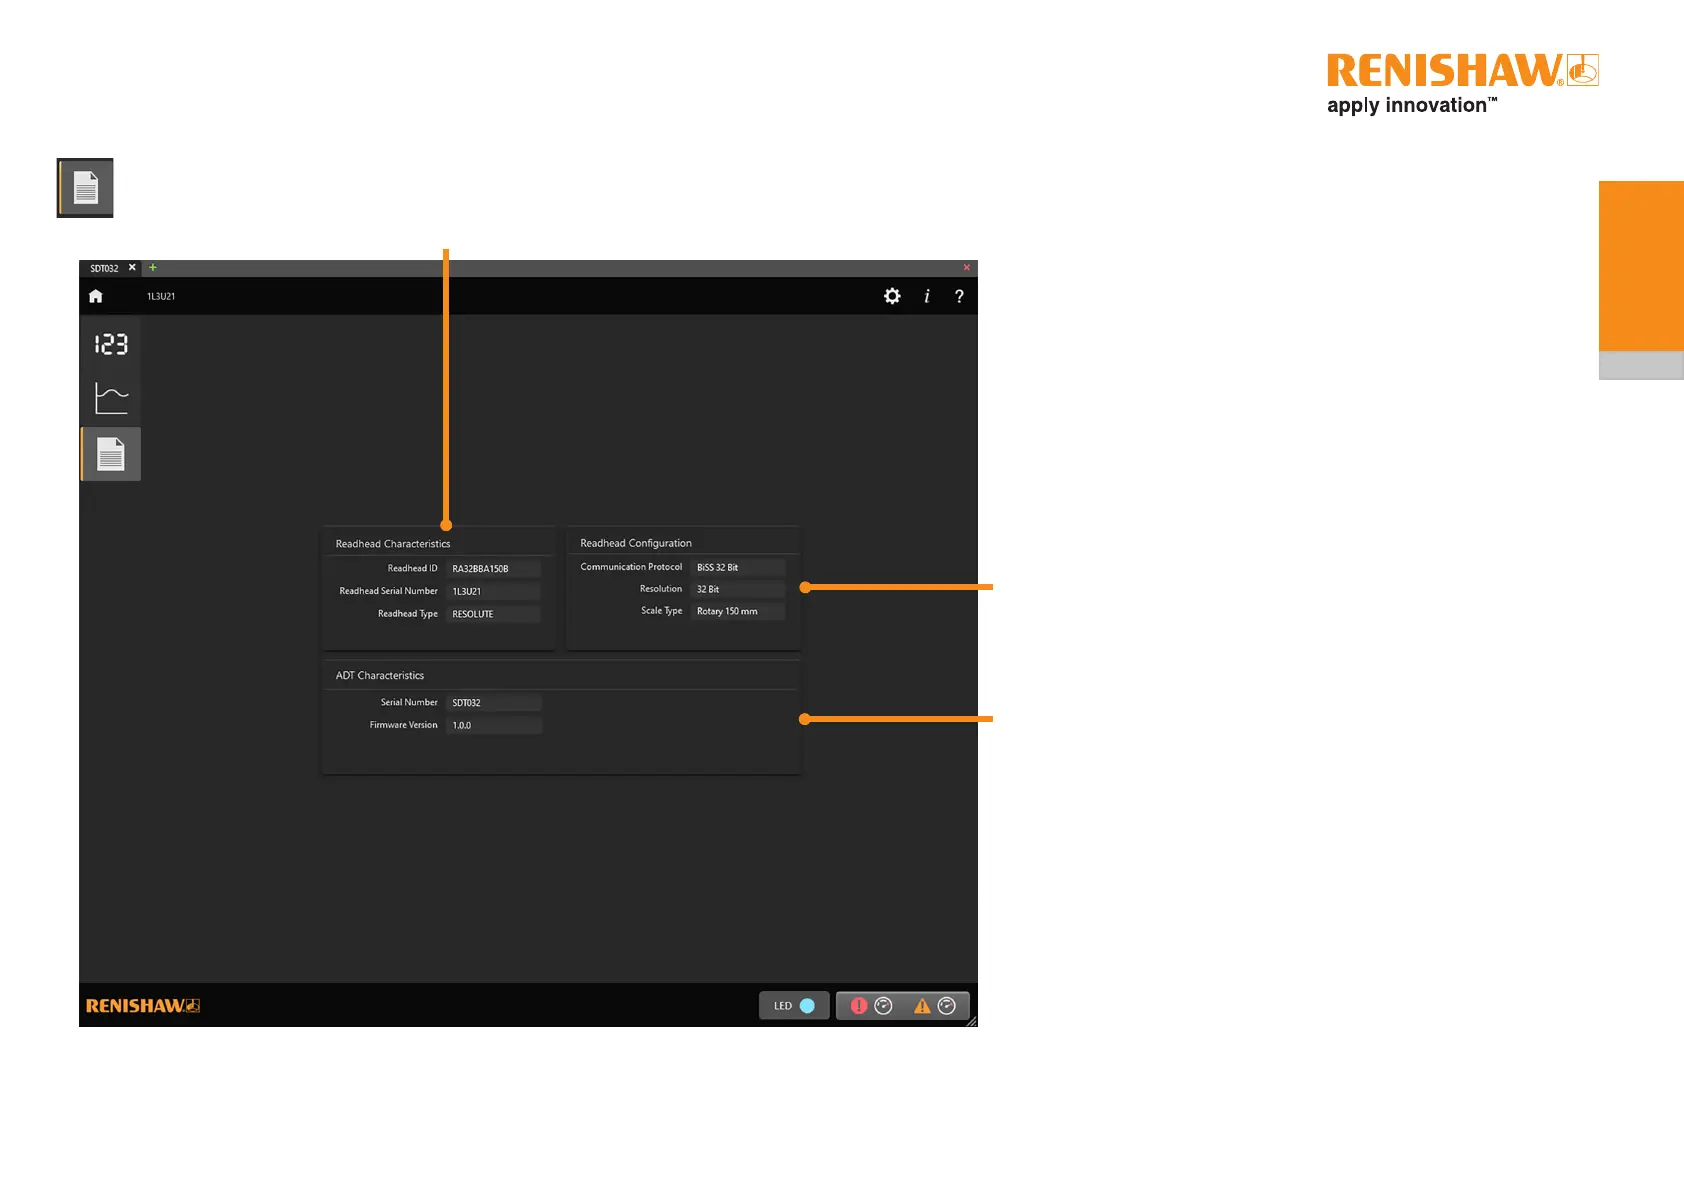Click the Firmware Version label
This screenshot has width=1684, height=1191.
click(403, 725)
